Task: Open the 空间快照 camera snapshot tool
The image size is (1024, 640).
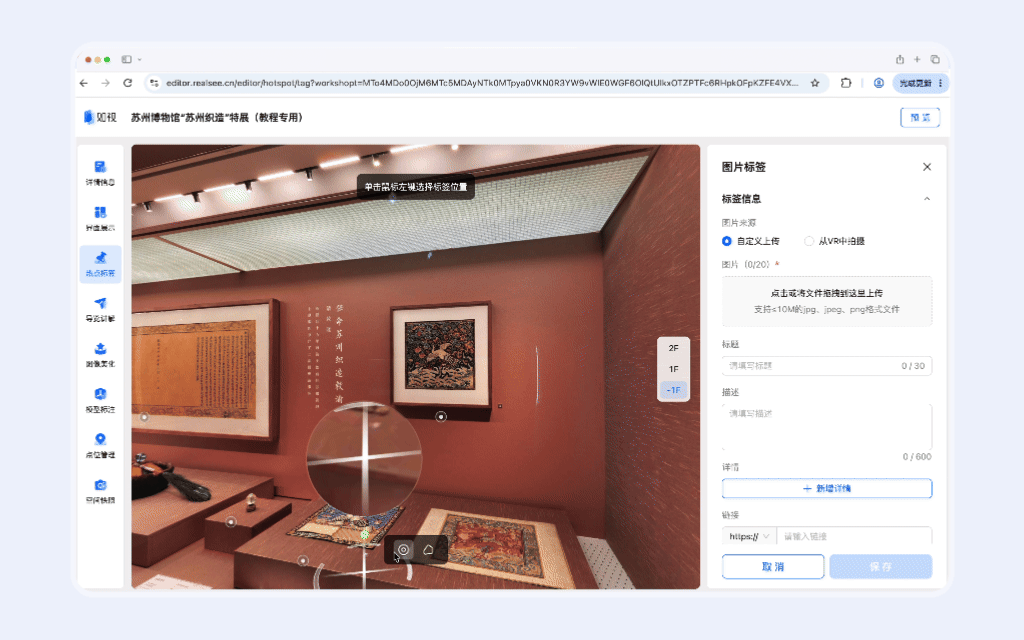Action: pyautogui.click(x=100, y=491)
